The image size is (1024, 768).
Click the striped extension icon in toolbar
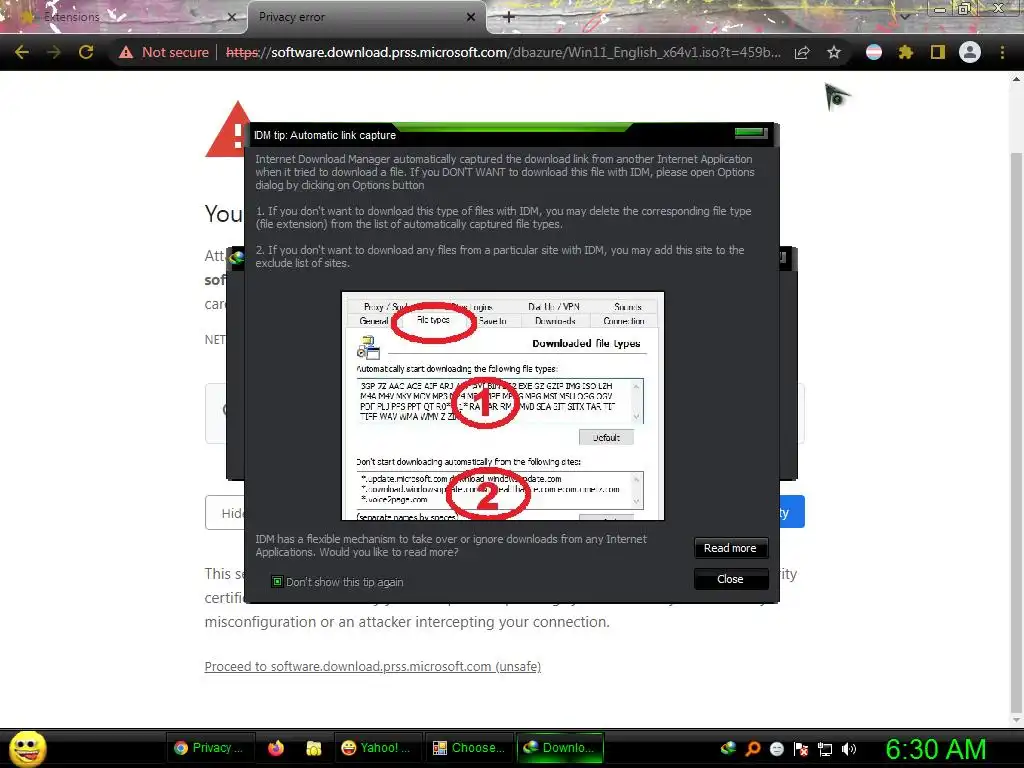pyautogui.click(x=874, y=52)
